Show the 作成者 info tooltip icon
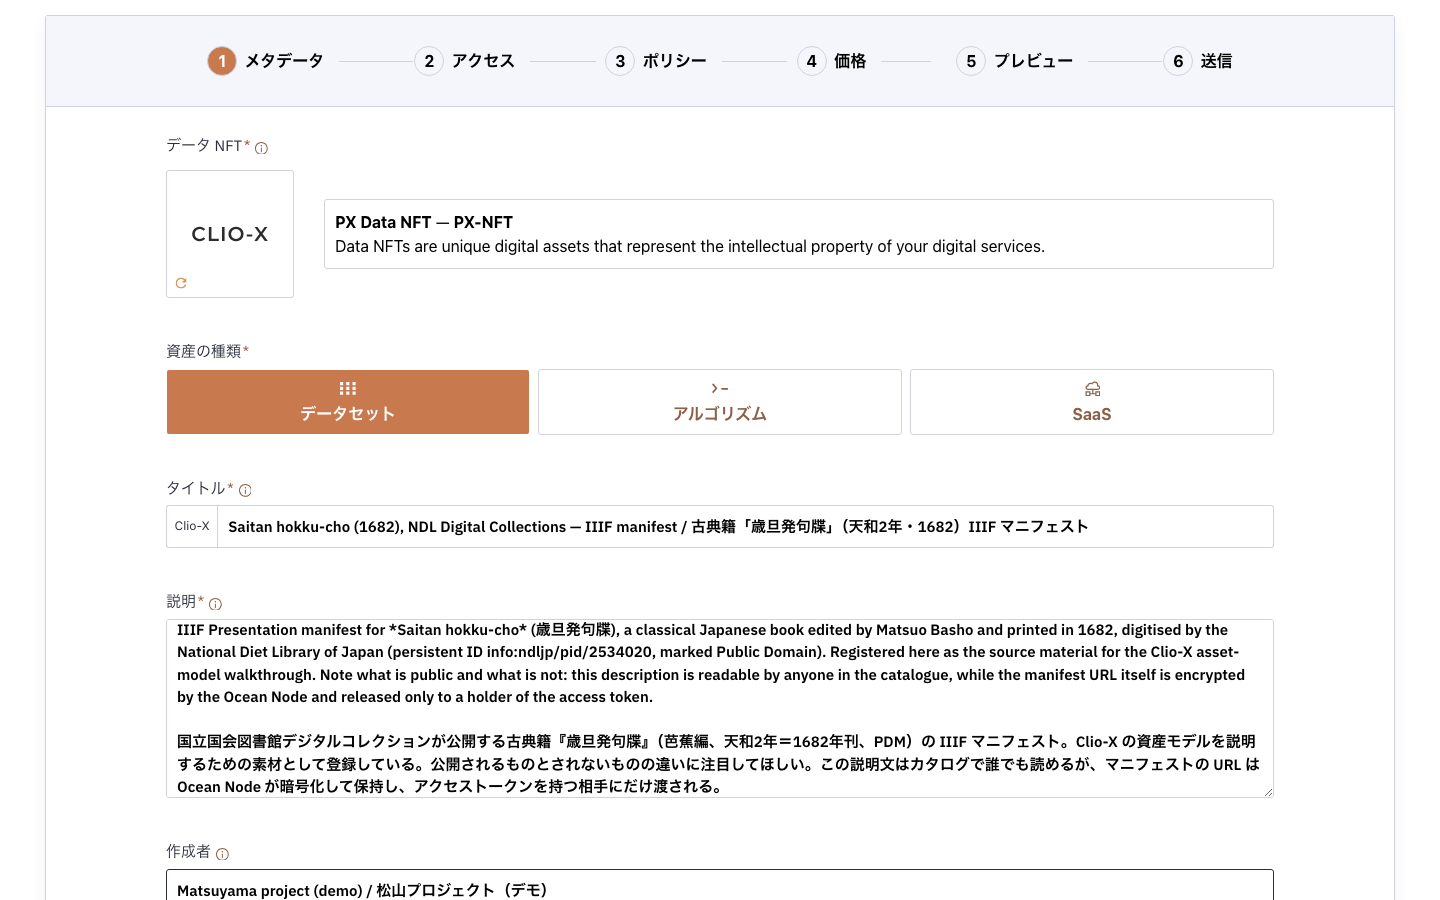This screenshot has width=1440, height=900. click(222, 854)
